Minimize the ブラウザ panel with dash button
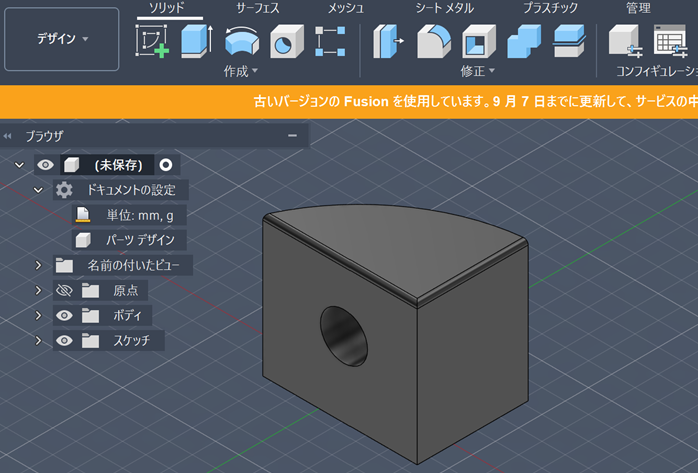The height and width of the screenshot is (473, 698). coord(292,136)
